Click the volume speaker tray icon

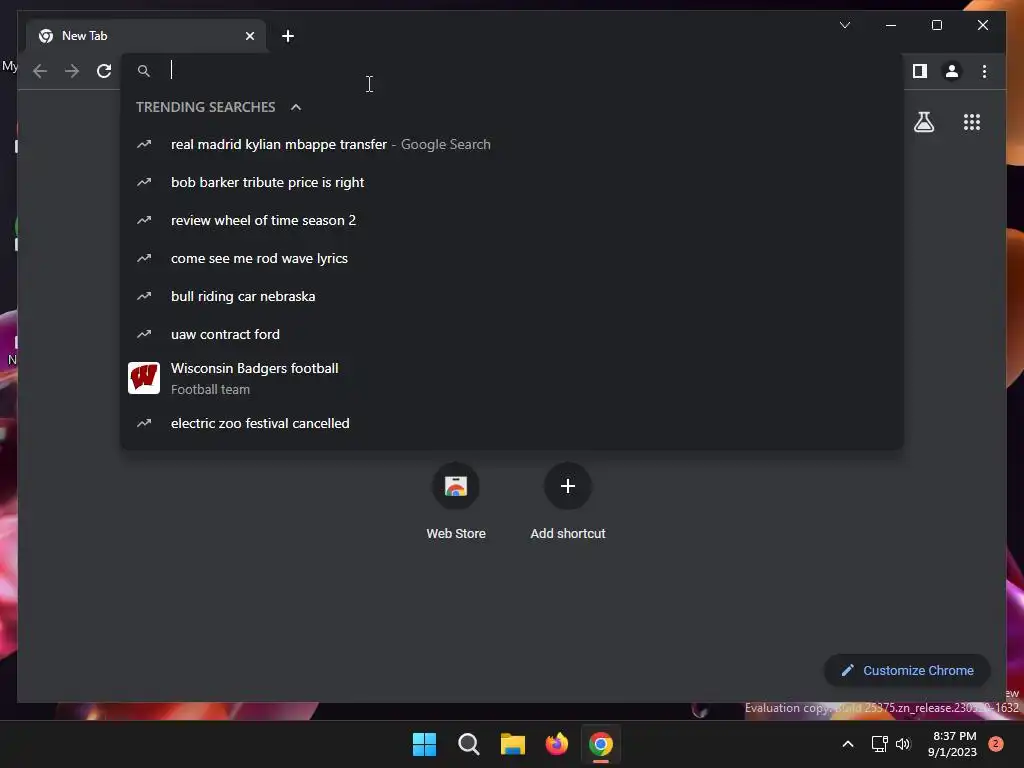coord(903,744)
